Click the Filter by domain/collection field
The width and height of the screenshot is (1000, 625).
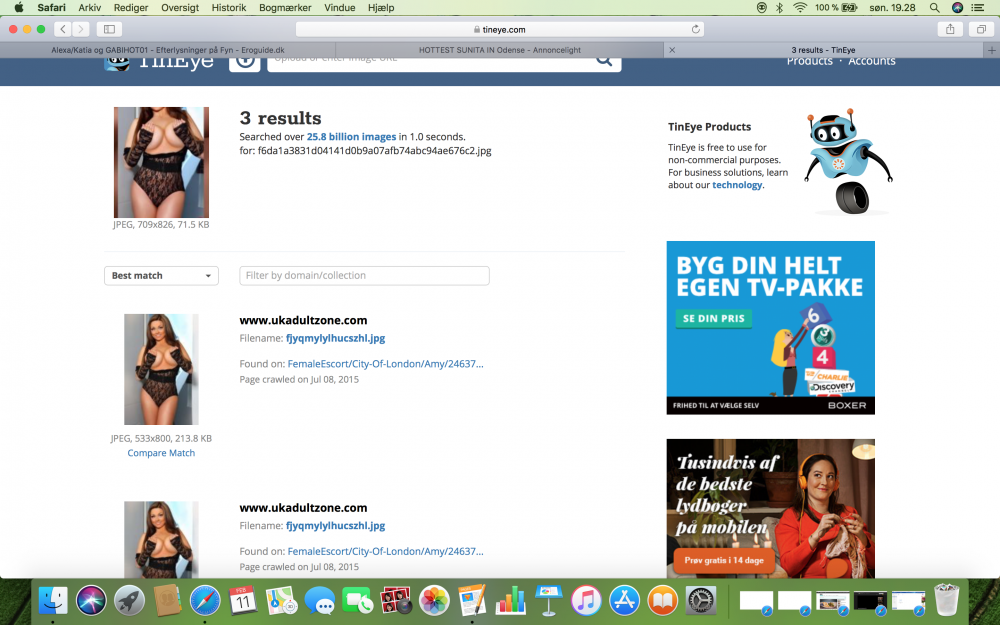tap(364, 276)
